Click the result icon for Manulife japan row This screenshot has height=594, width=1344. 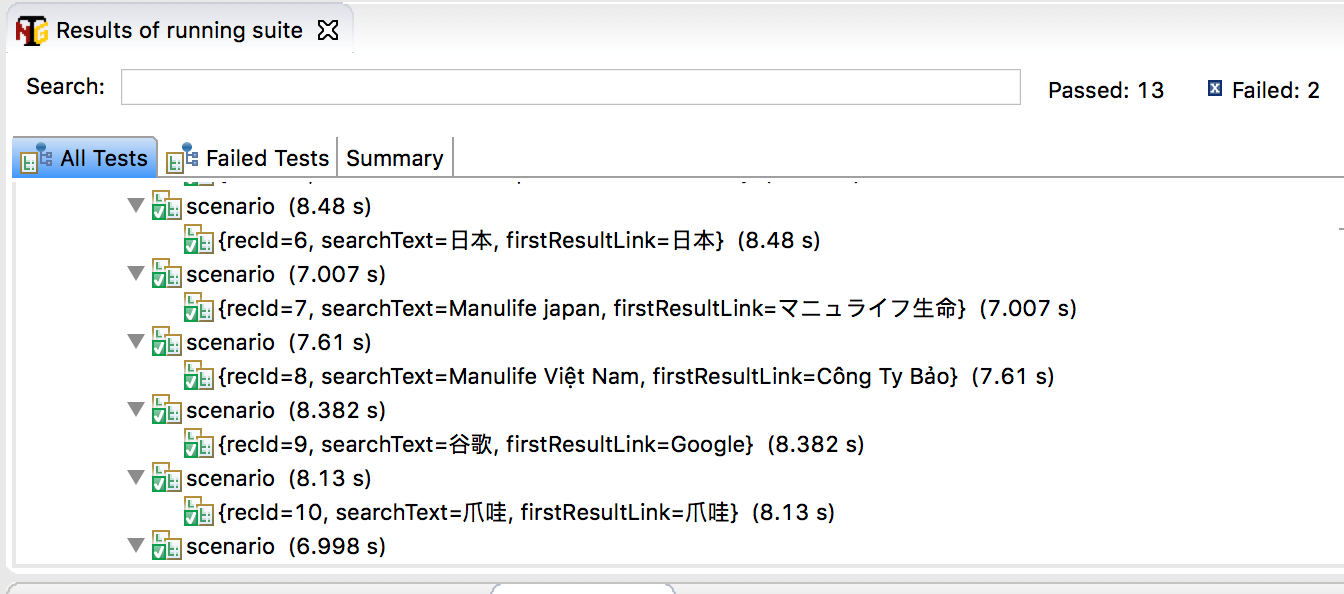click(x=197, y=308)
